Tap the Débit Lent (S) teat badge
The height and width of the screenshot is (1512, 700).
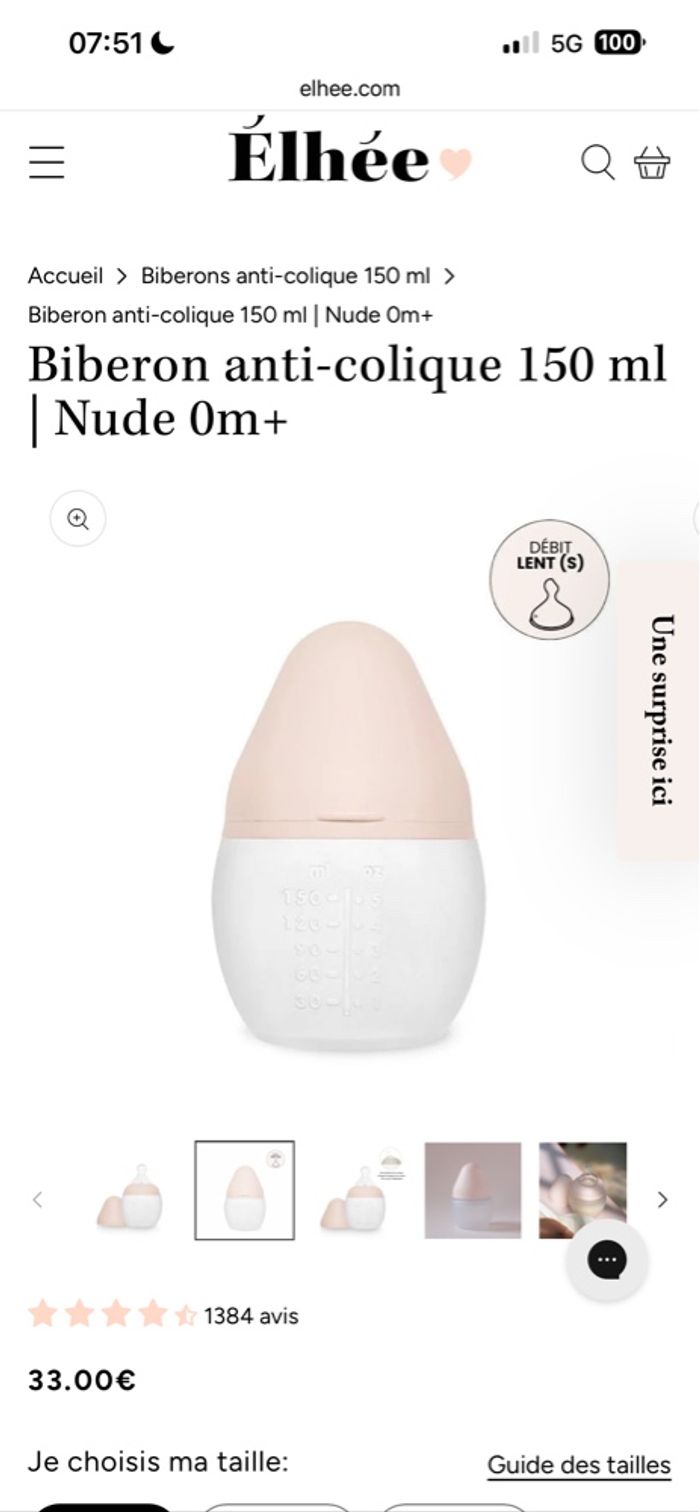tap(549, 579)
